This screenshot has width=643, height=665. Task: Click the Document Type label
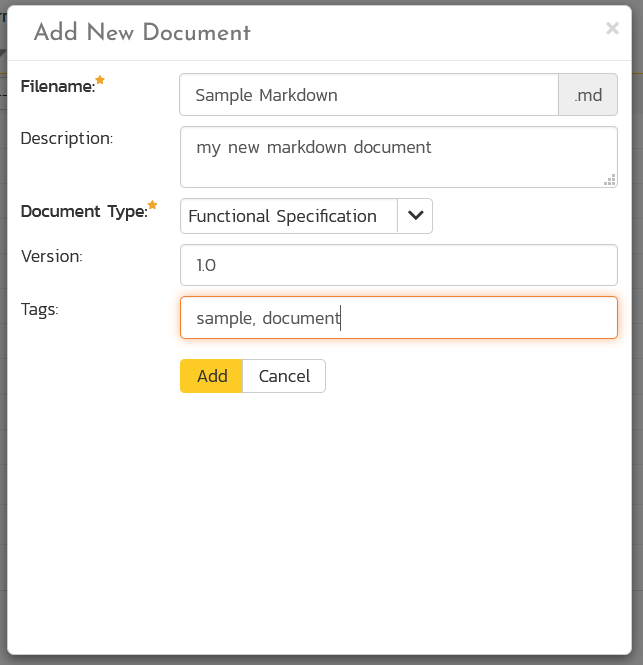pos(83,211)
